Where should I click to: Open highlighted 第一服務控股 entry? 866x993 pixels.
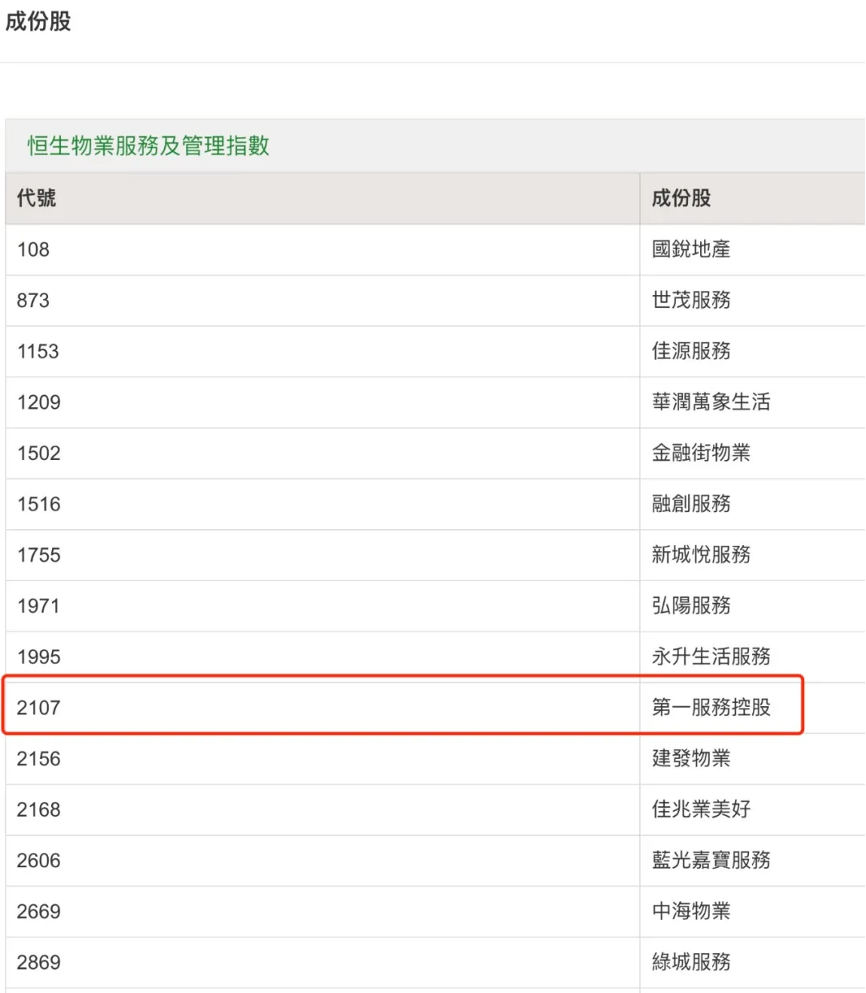pyautogui.click(x=711, y=707)
